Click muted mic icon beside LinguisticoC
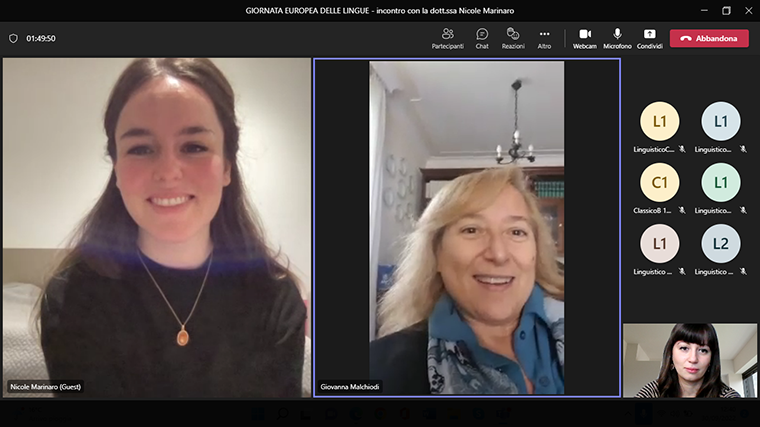The width and height of the screenshot is (760, 427). coord(682,149)
